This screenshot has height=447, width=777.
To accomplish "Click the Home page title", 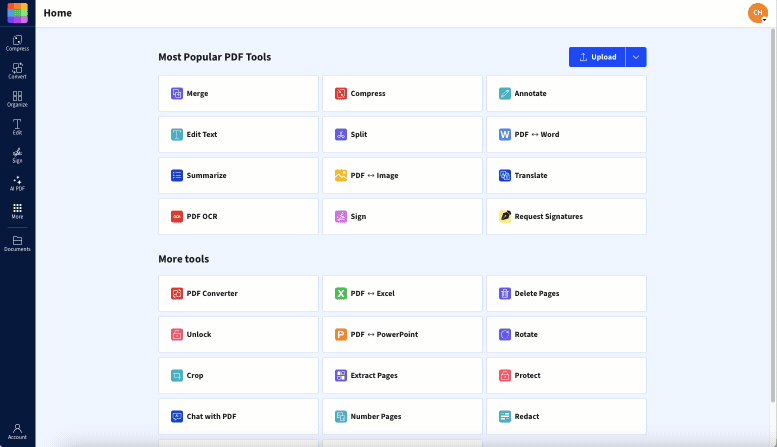I will (57, 13).
